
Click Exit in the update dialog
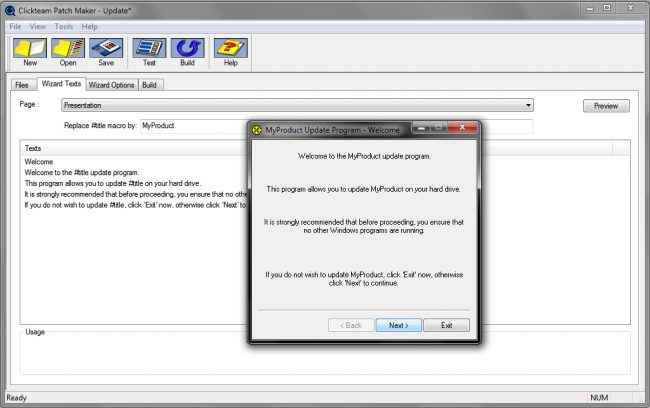(446, 325)
